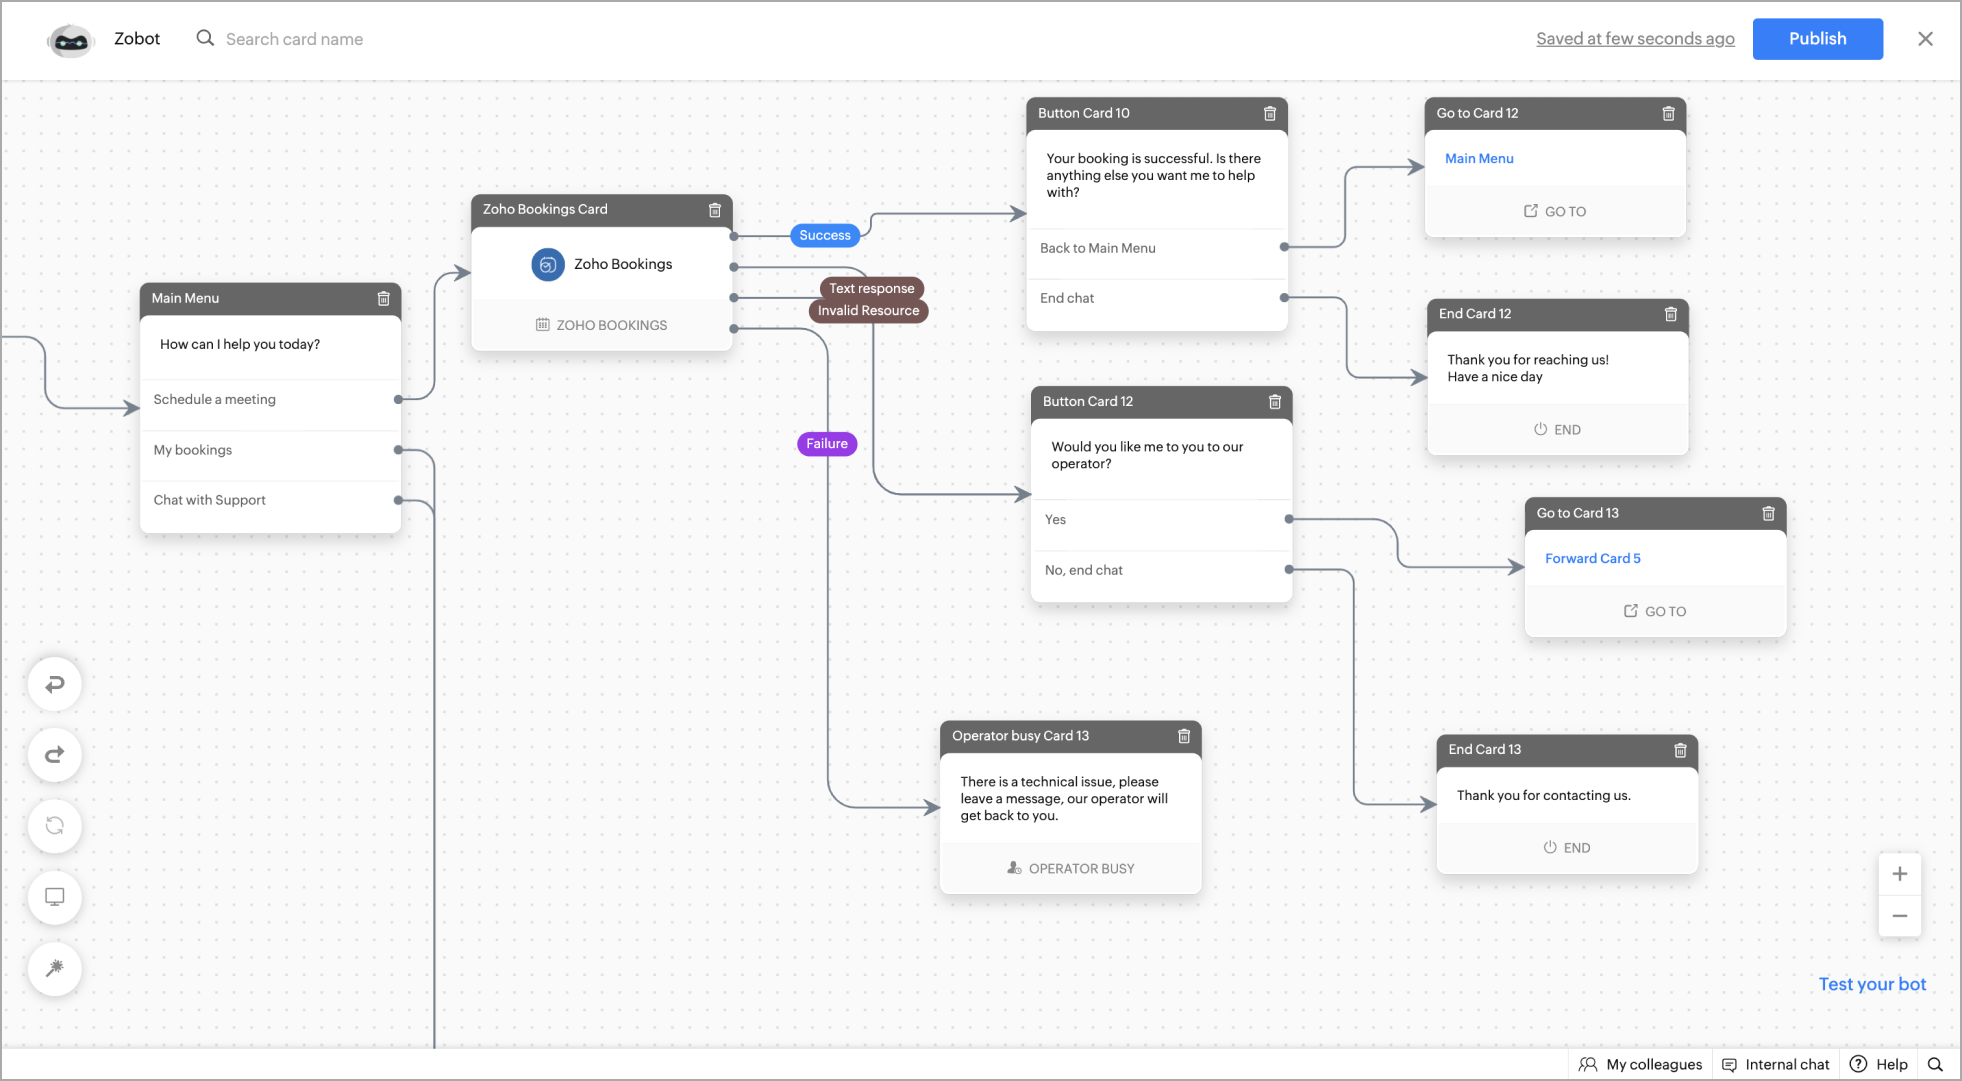The height and width of the screenshot is (1081, 1962).
Task: Open Test your bot
Action: pos(1871,984)
